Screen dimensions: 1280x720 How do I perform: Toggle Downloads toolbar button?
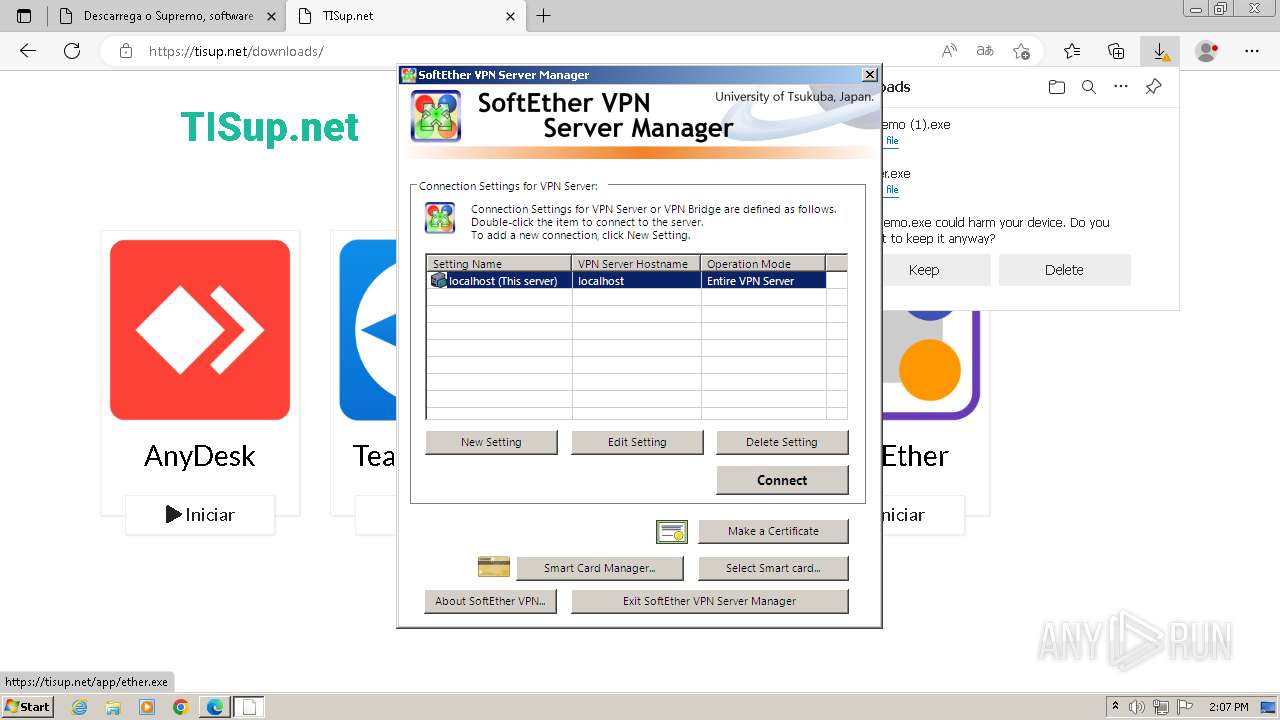(x=1160, y=51)
